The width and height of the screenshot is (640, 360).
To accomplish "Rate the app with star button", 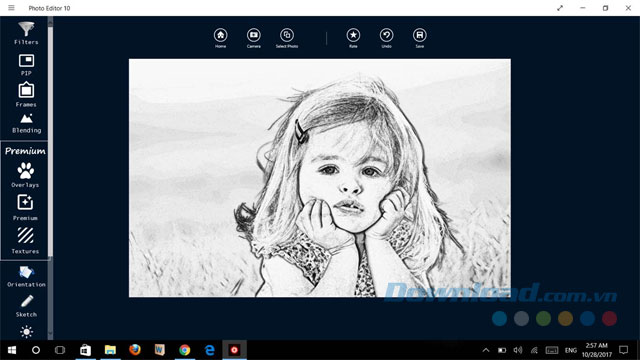I will 353,38.
